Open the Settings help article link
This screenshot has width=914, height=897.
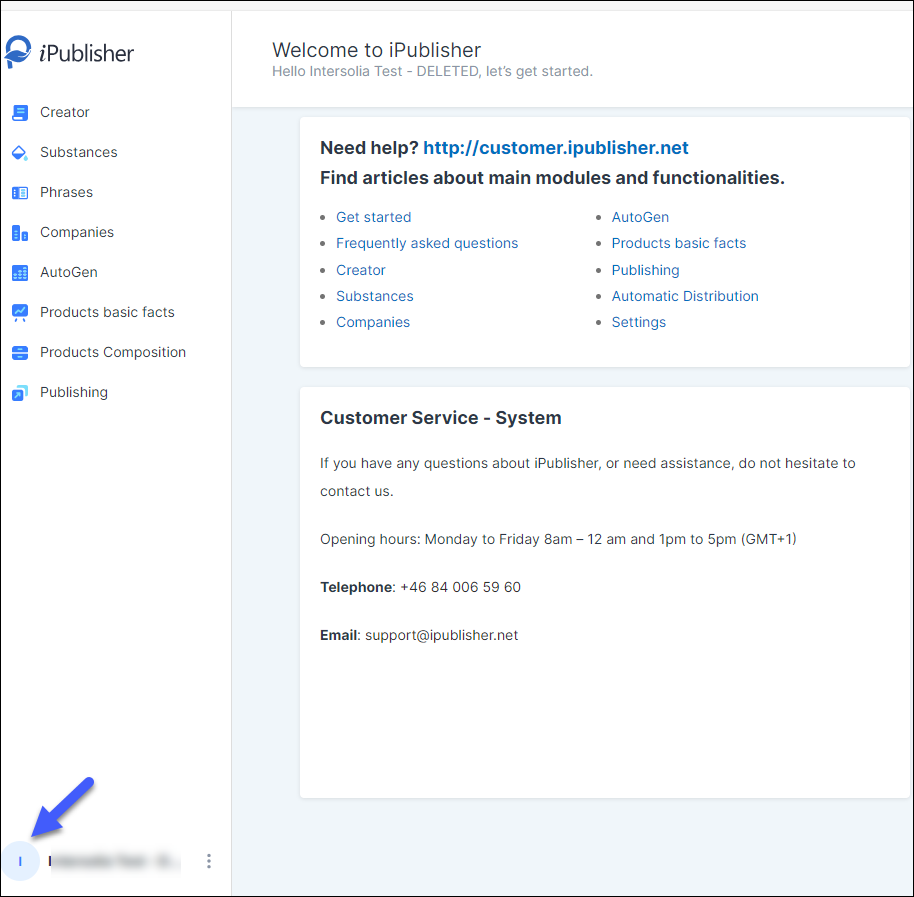click(638, 322)
